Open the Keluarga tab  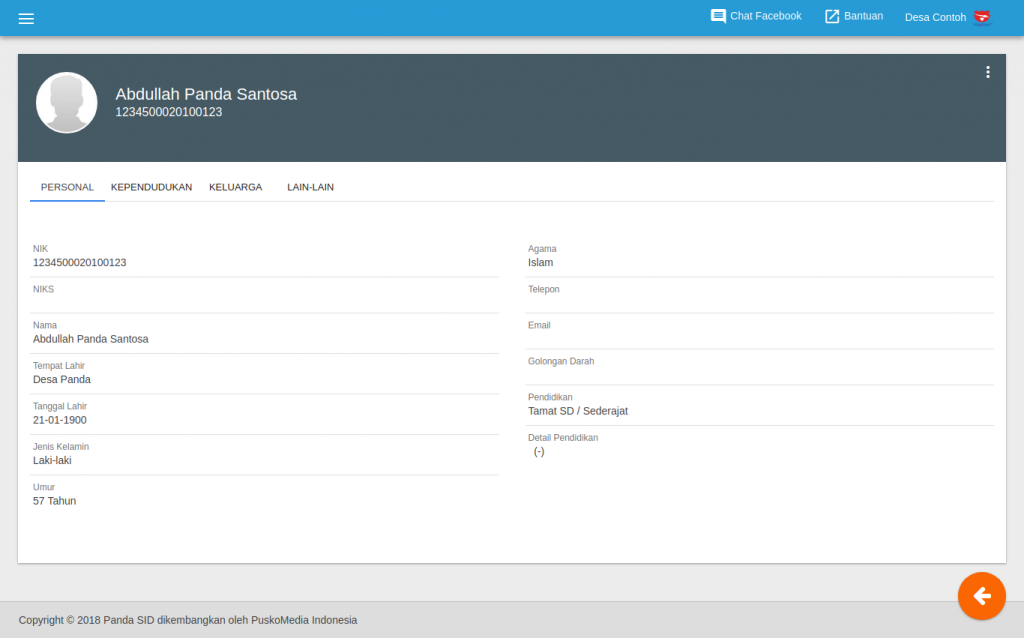pos(236,187)
